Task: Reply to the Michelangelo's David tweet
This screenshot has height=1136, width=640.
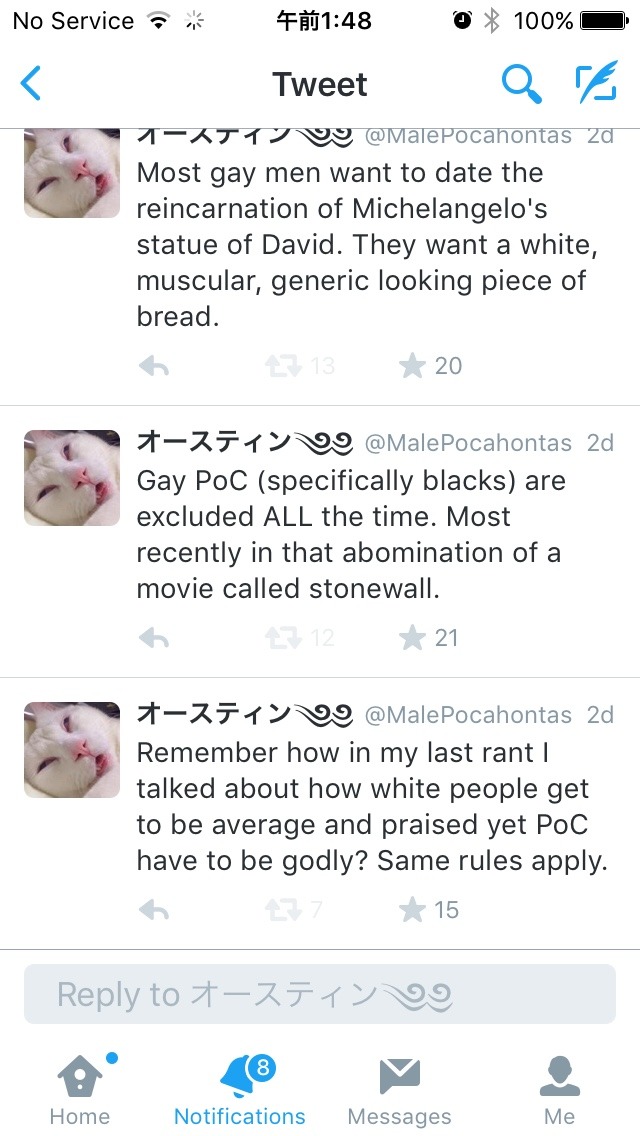Action: click(154, 366)
